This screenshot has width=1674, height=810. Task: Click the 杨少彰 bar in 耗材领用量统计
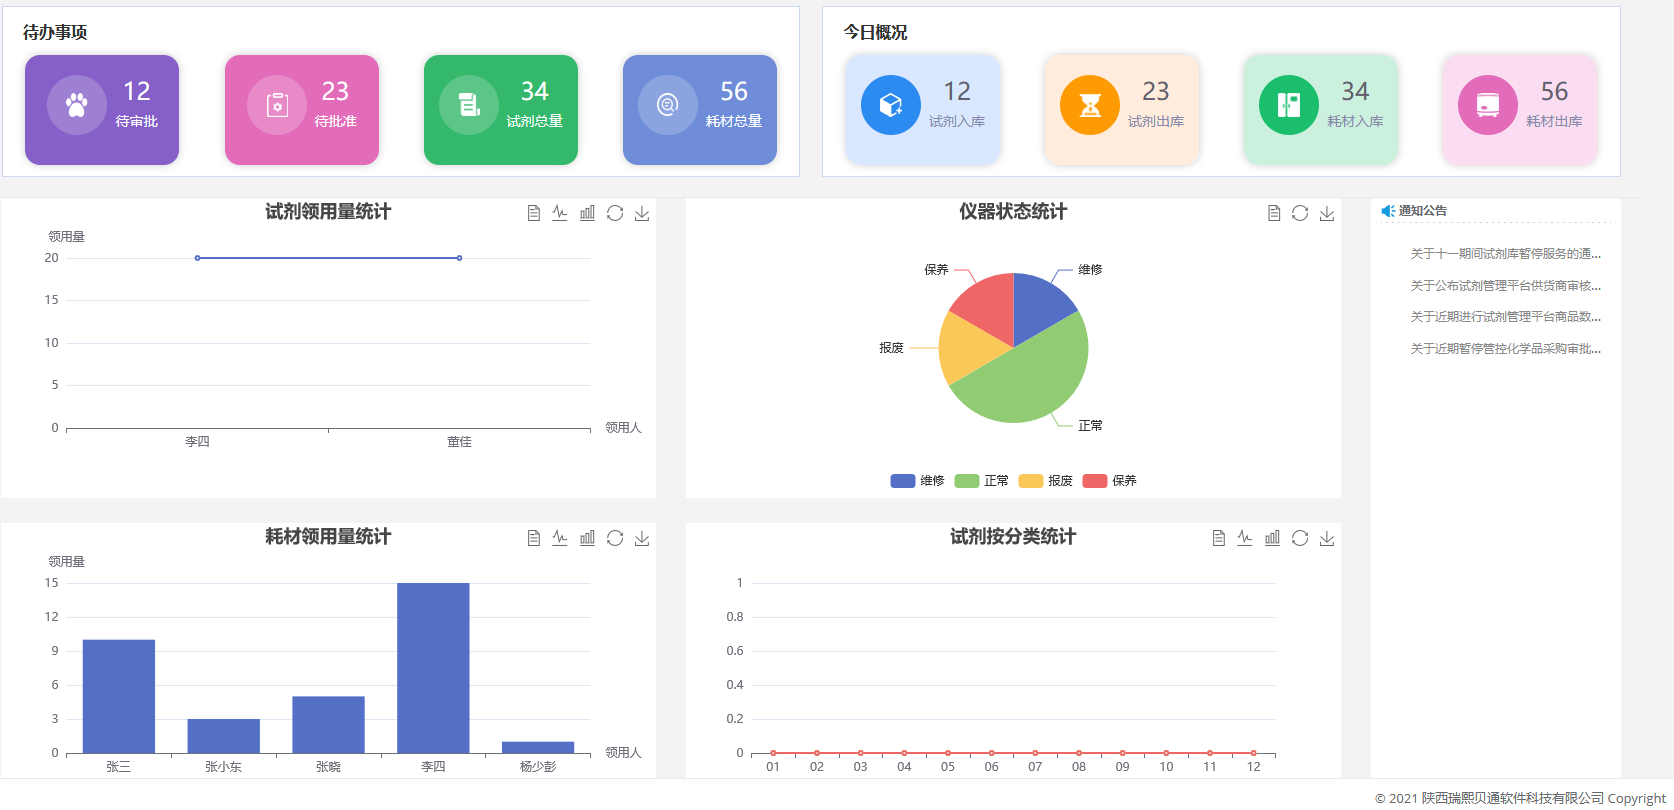(x=538, y=747)
